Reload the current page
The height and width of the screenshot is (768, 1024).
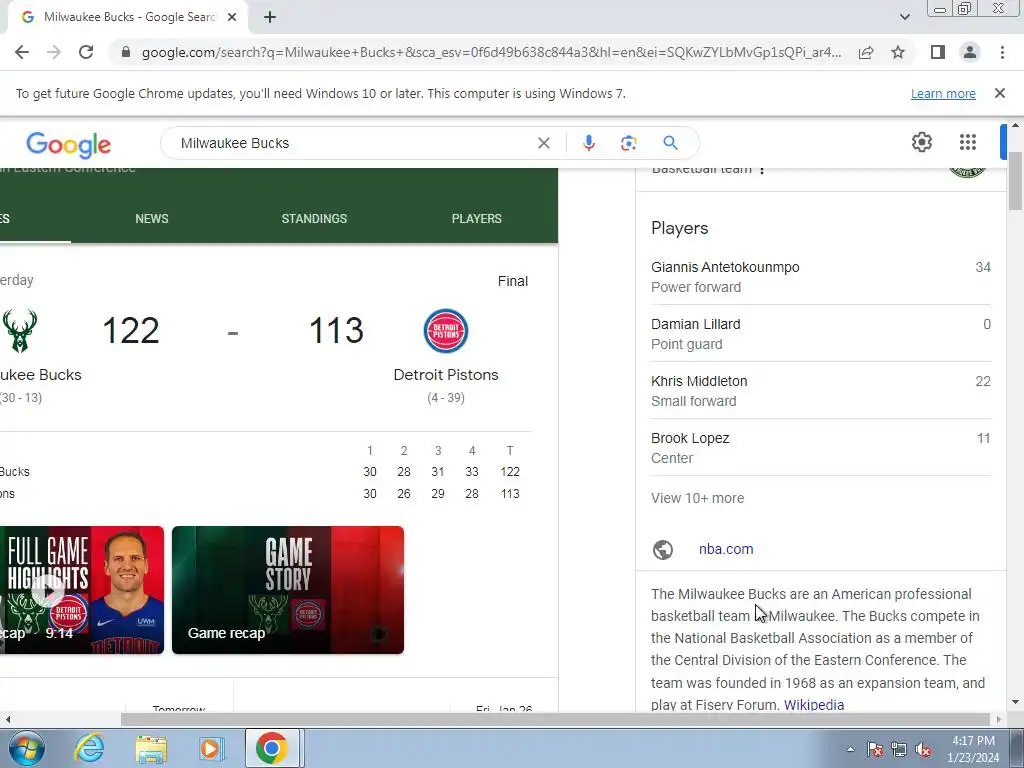(86, 52)
